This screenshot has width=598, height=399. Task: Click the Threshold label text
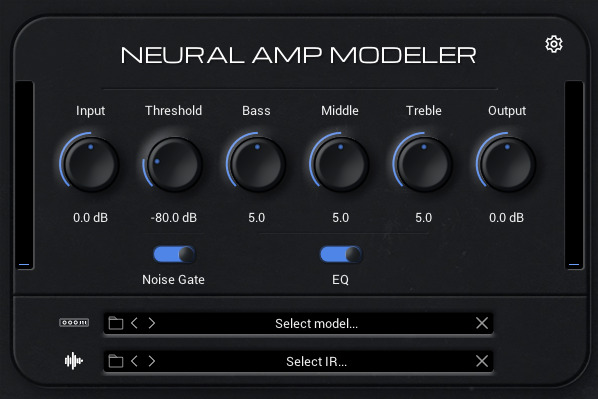(174, 111)
